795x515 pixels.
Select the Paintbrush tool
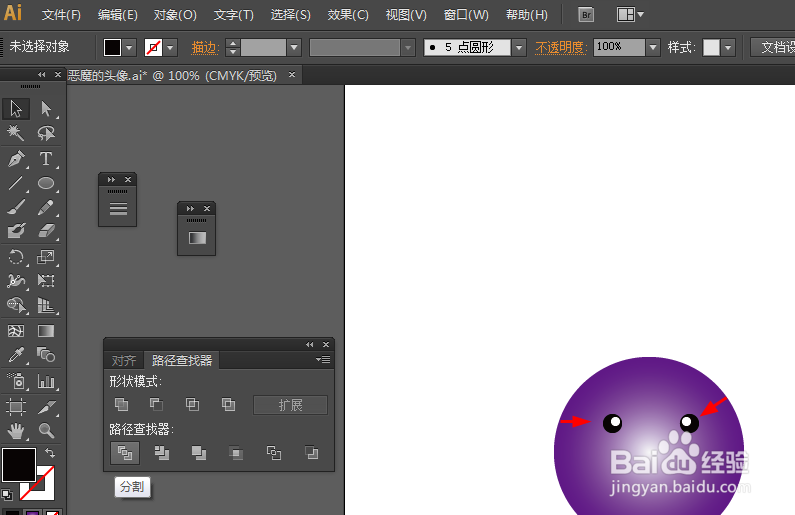pos(16,207)
